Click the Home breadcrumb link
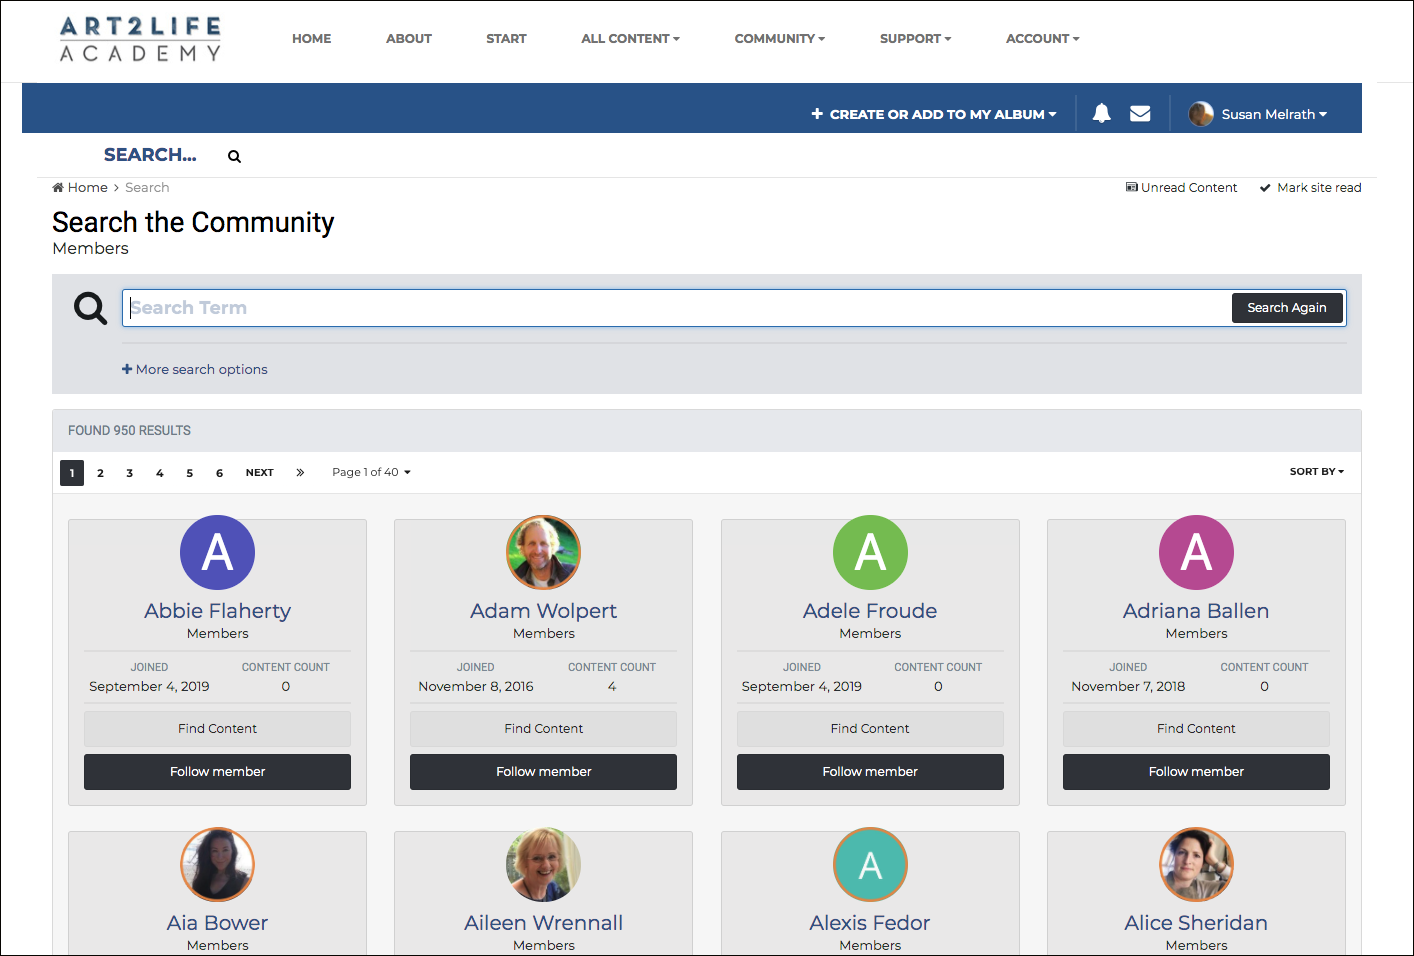This screenshot has width=1414, height=956. [x=80, y=187]
